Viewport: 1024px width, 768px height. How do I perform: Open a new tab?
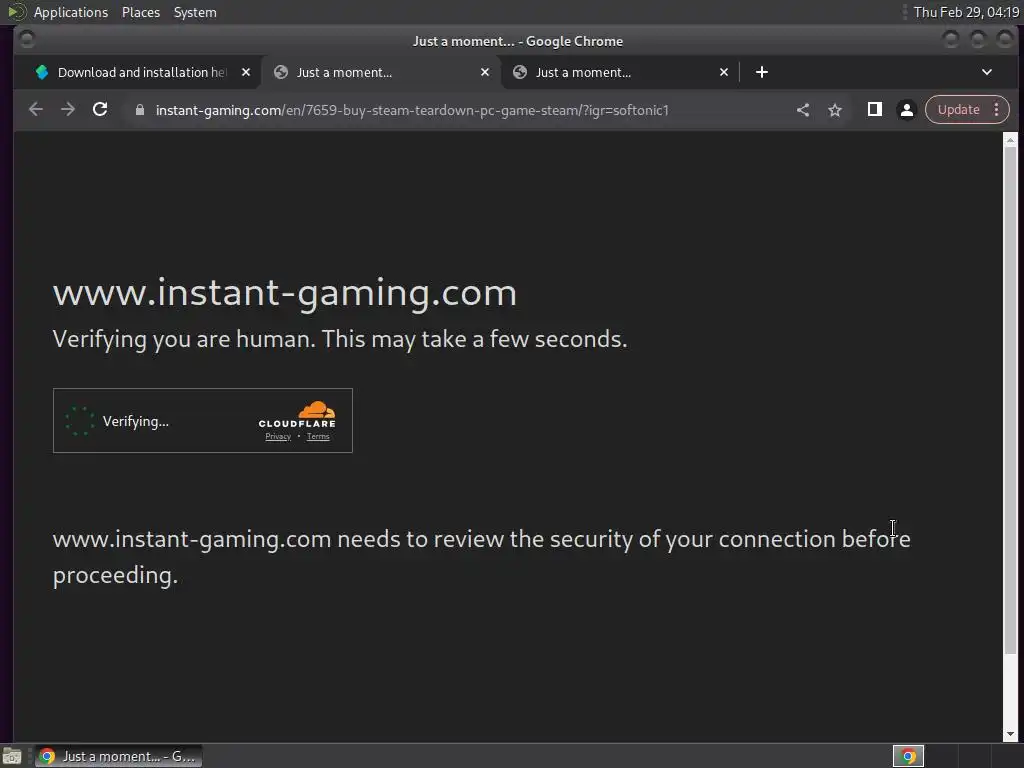tap(761, 72)
